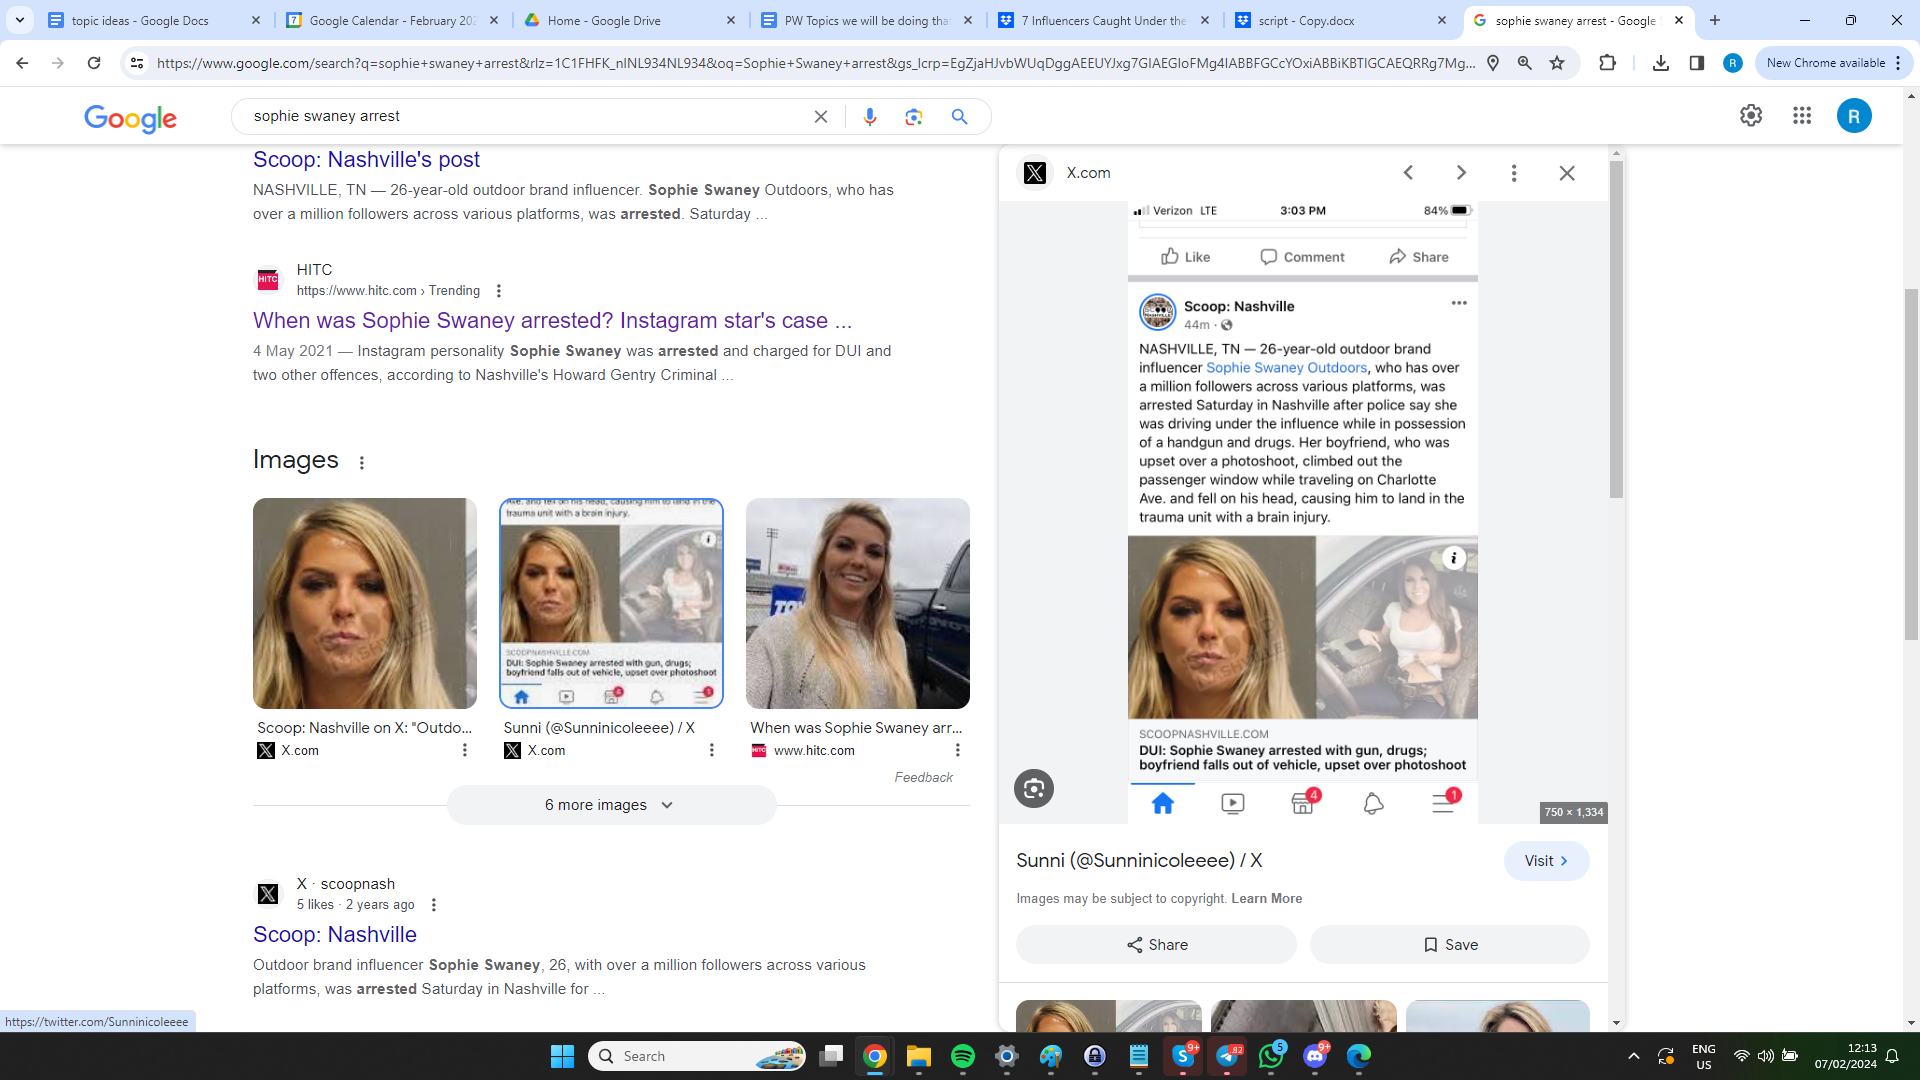
Task: Click Learn More about image copyright
Action: point(1267,899)
